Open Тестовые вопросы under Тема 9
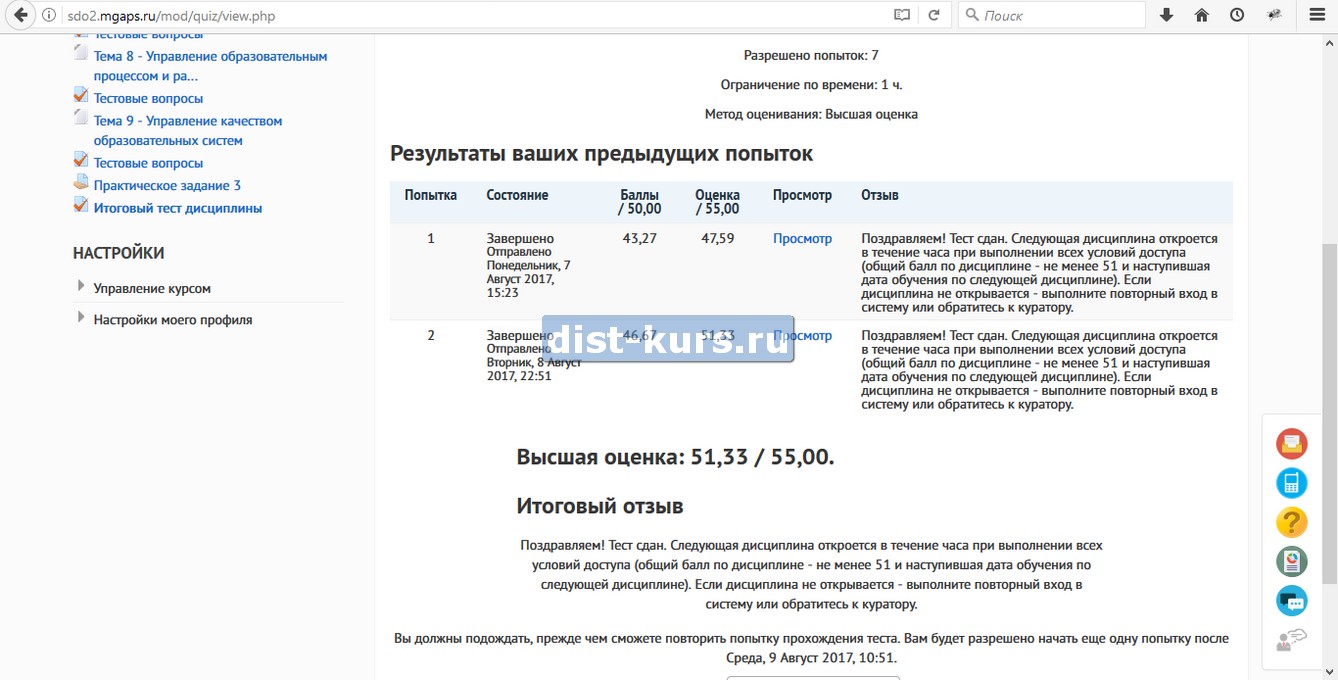Screen dimensions: 1338x680 [148, 162]
